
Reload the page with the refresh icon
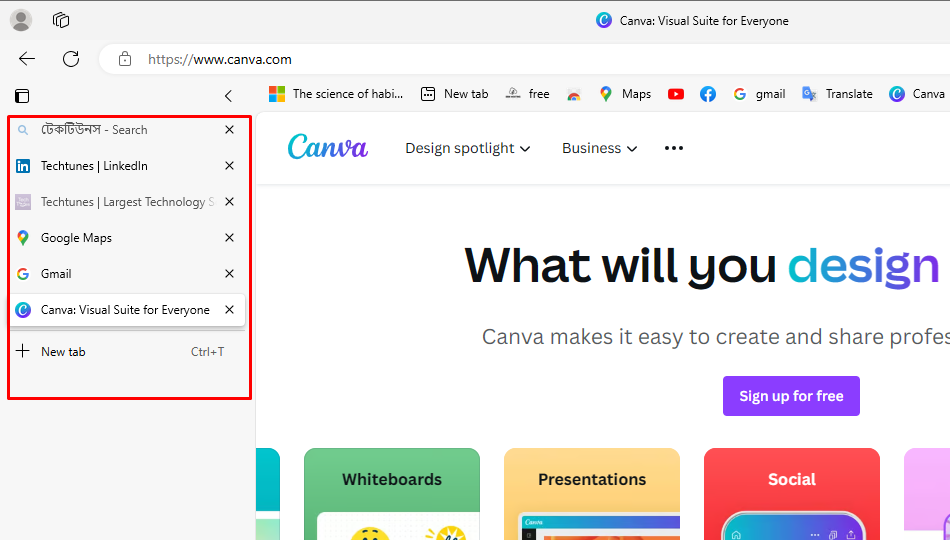[71, 59]
